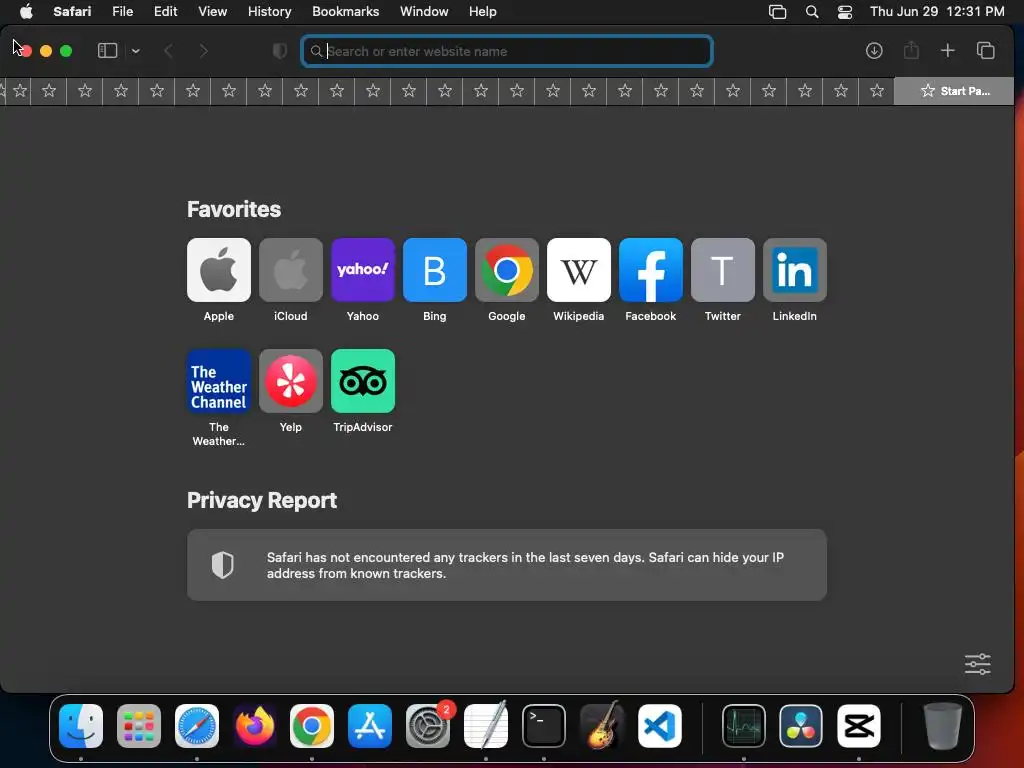The width and height of the screenshot is (1024, 768).
Task: Show the tab overview
Action: pos(985,50)
